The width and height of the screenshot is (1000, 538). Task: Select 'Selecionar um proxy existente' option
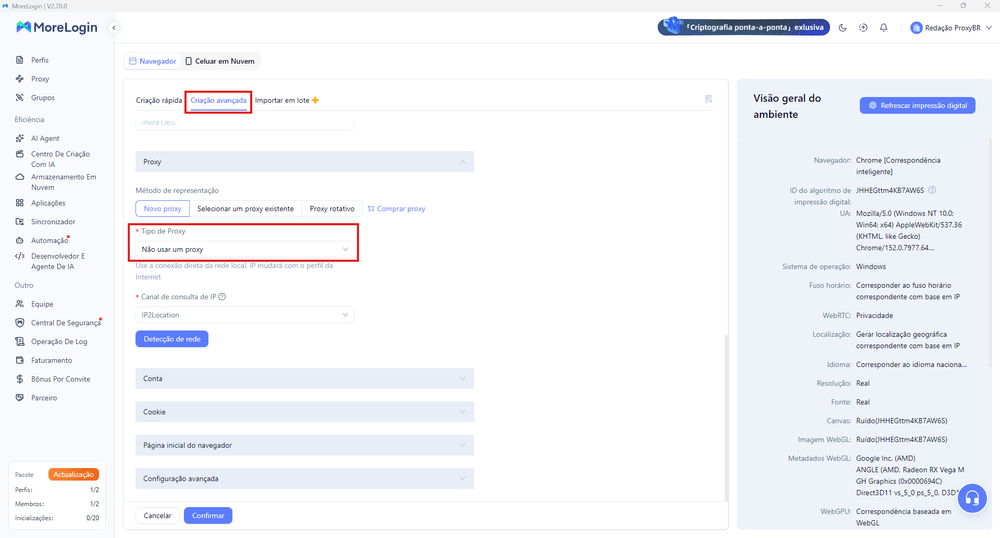tap(245, 208)
